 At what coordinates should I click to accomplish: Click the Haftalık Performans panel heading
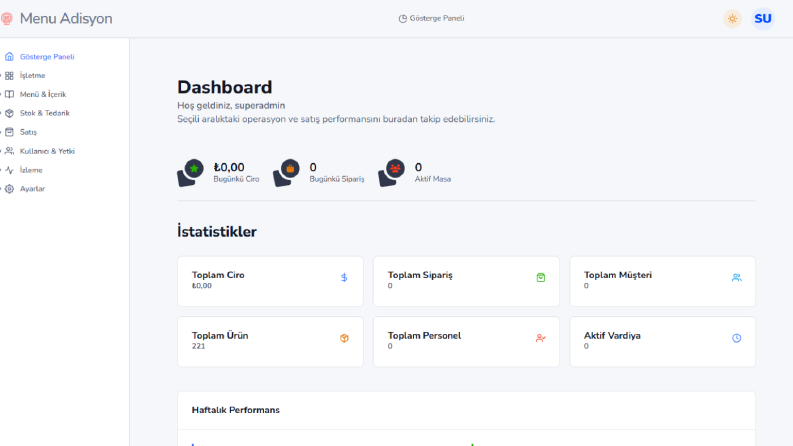(236, 410)
